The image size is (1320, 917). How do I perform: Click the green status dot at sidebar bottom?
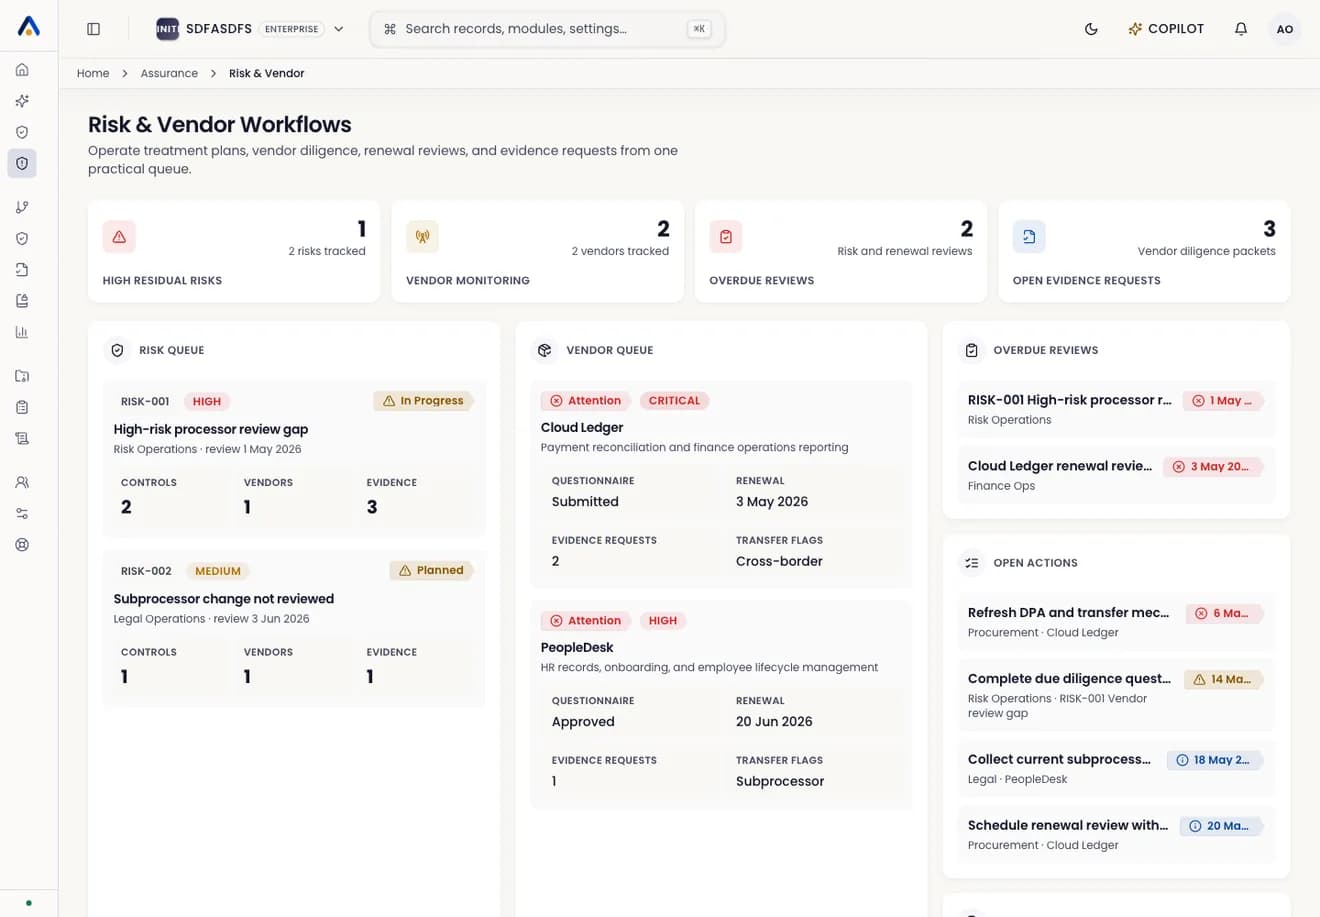(29, 903)
